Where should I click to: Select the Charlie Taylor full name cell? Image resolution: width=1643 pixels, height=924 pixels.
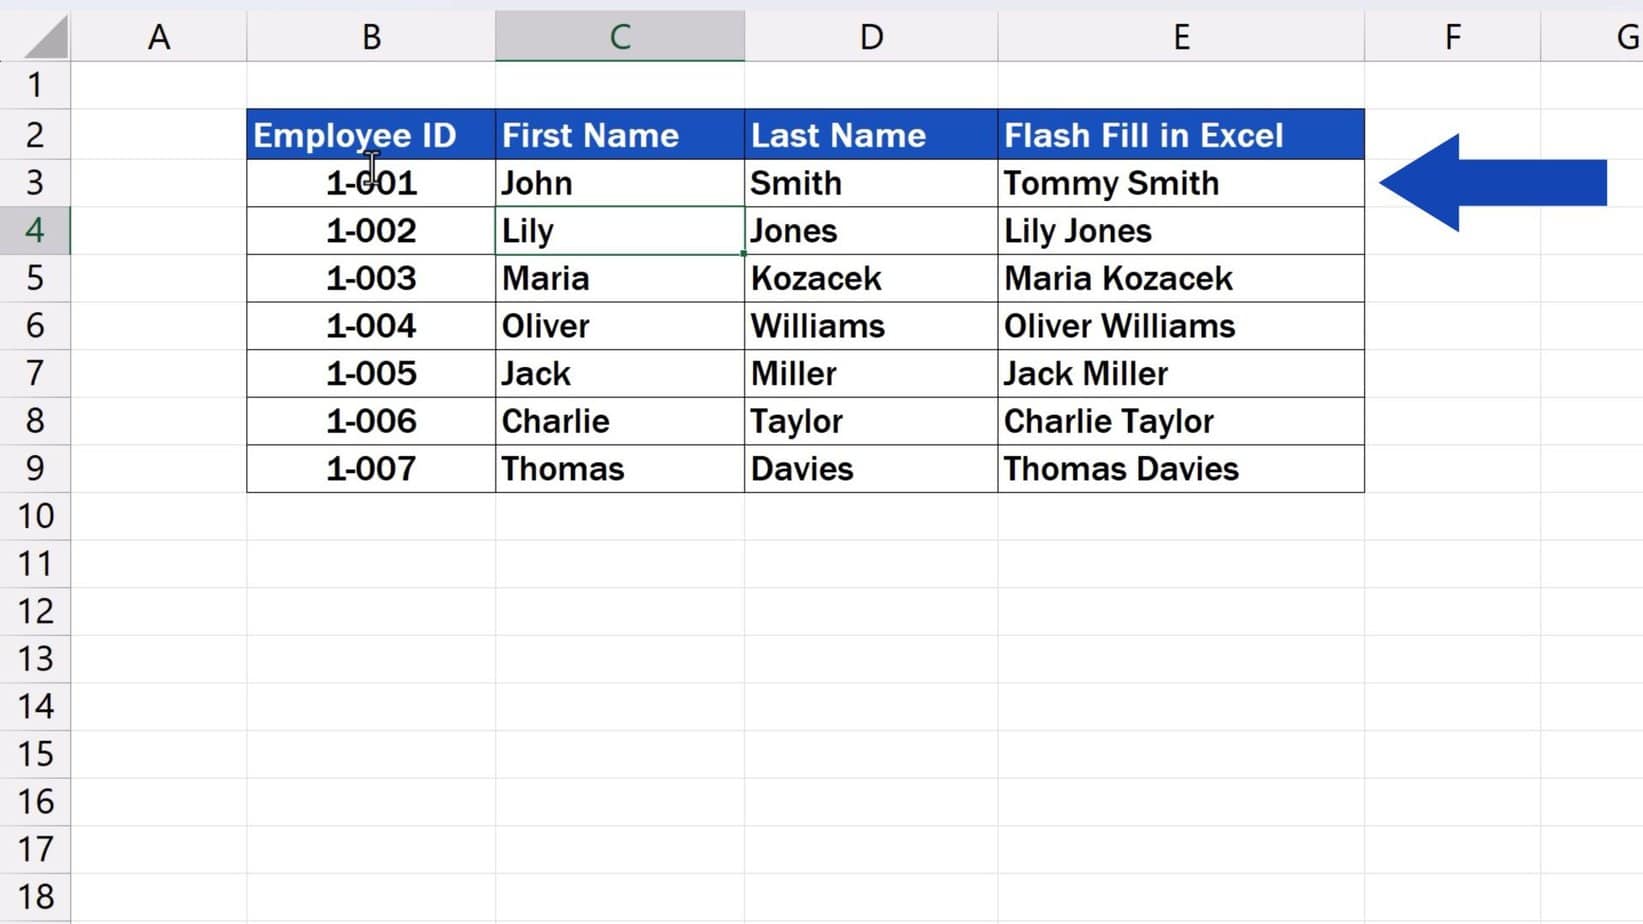pyautogui.click(x=1180, y=421)
